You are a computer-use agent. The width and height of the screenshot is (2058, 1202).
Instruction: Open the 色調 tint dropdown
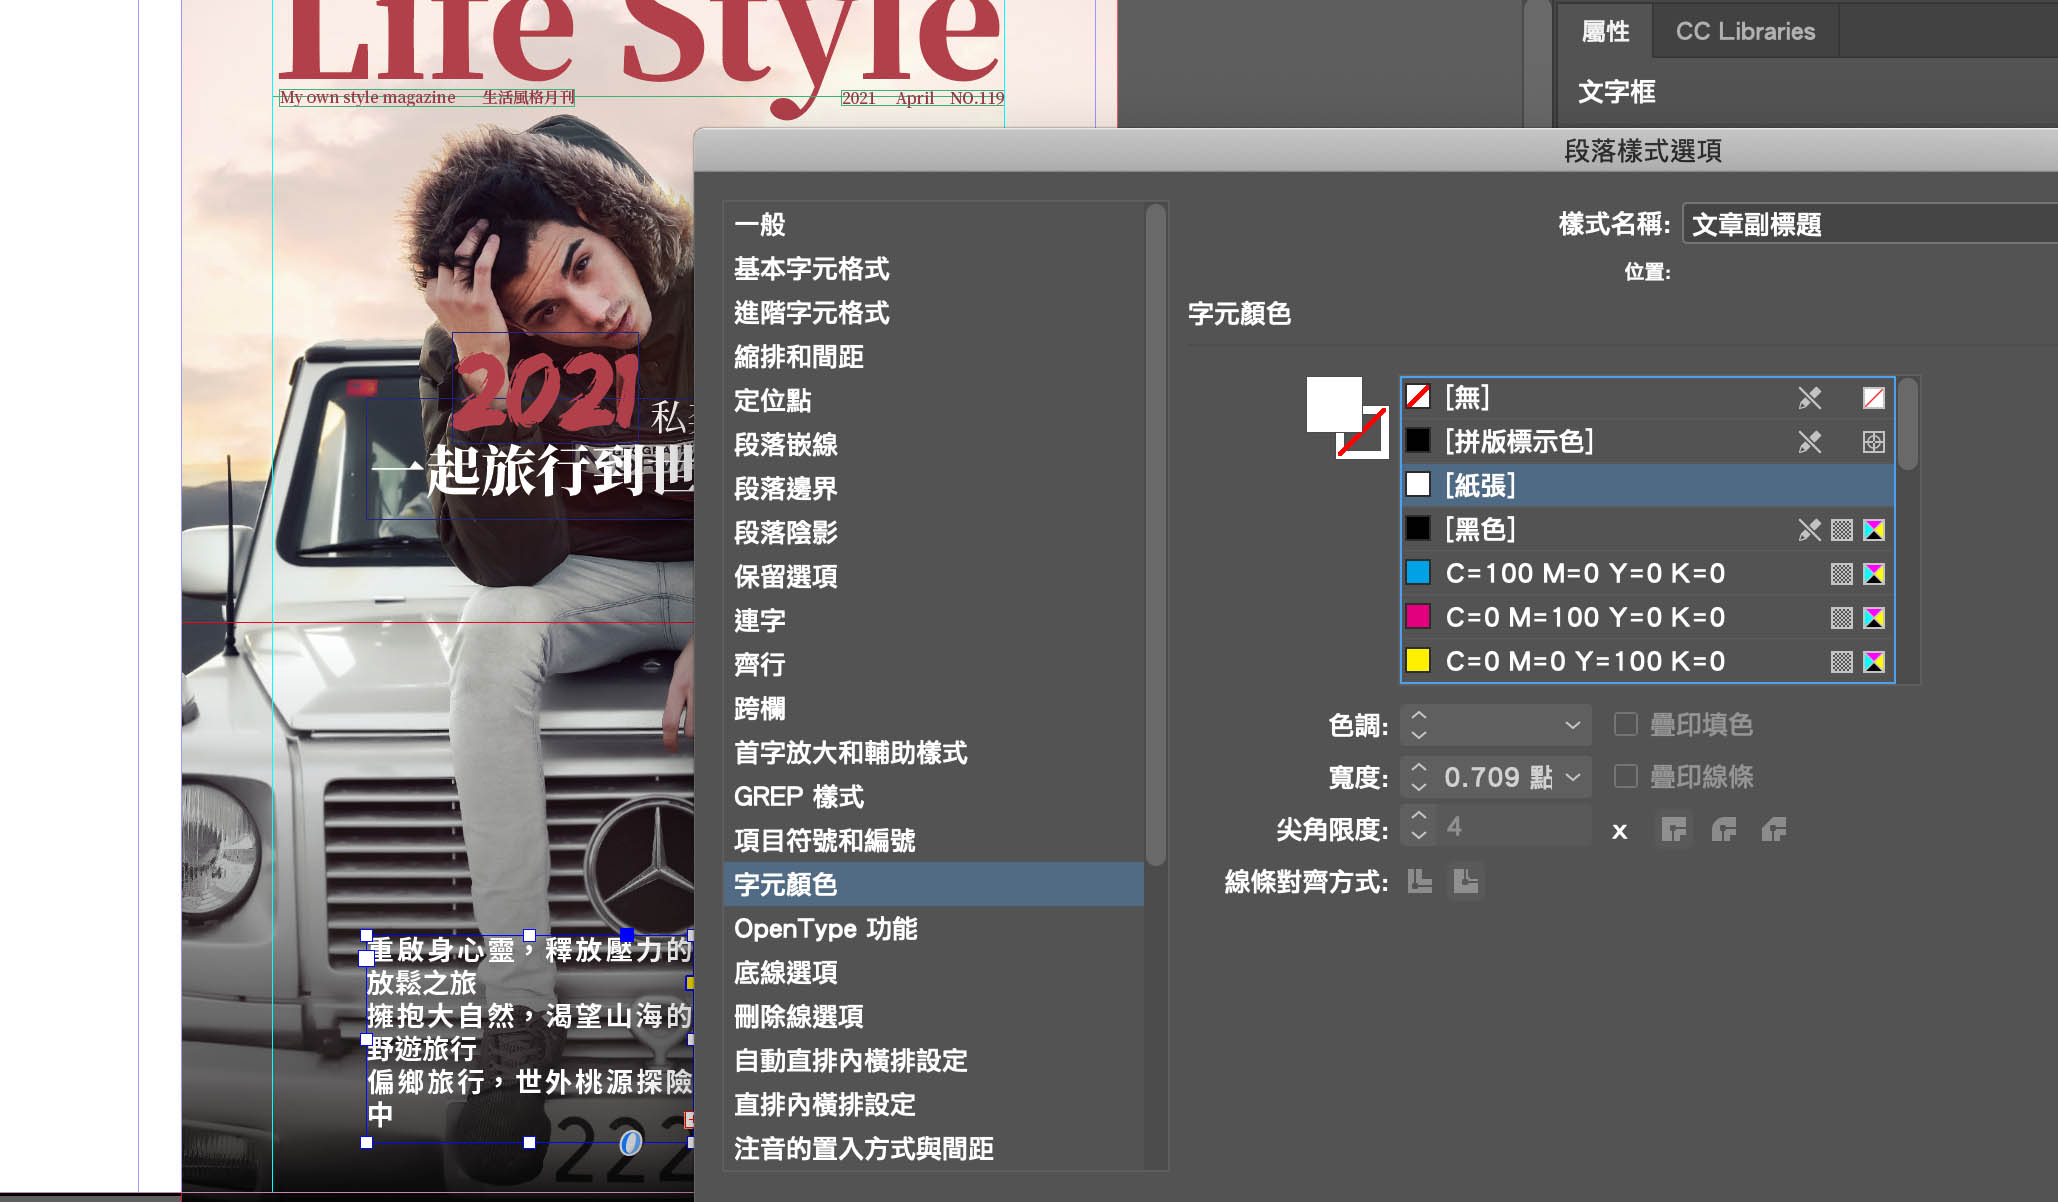(x=1572, y=725)
